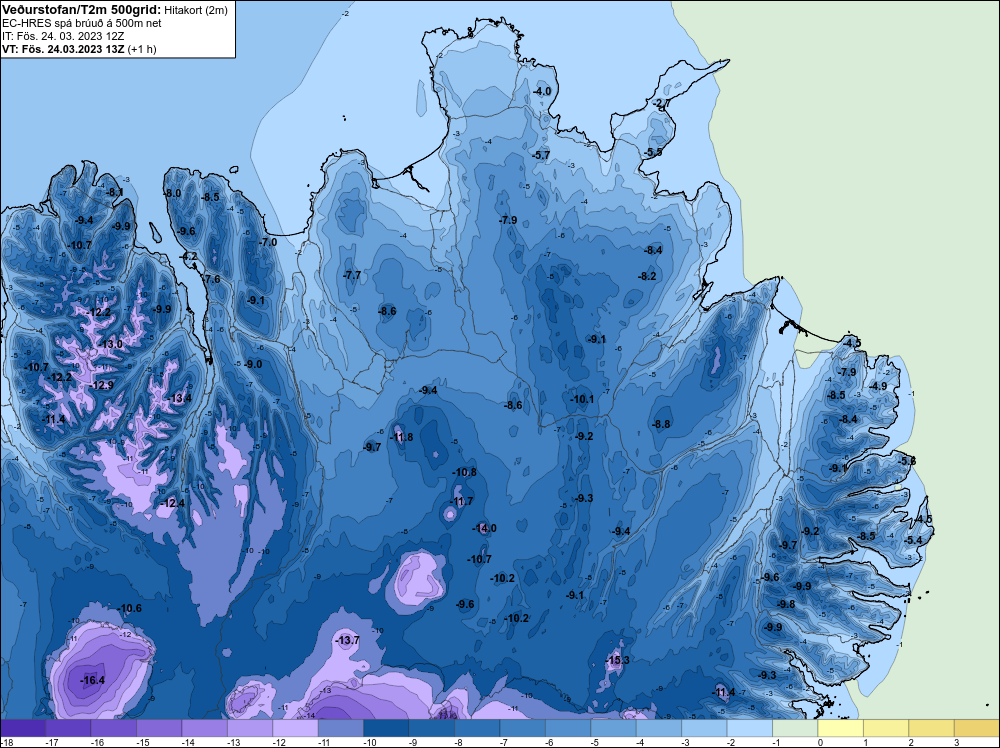
Task: Click the -12.4 temperature value
Action: (x=173, y=503)
